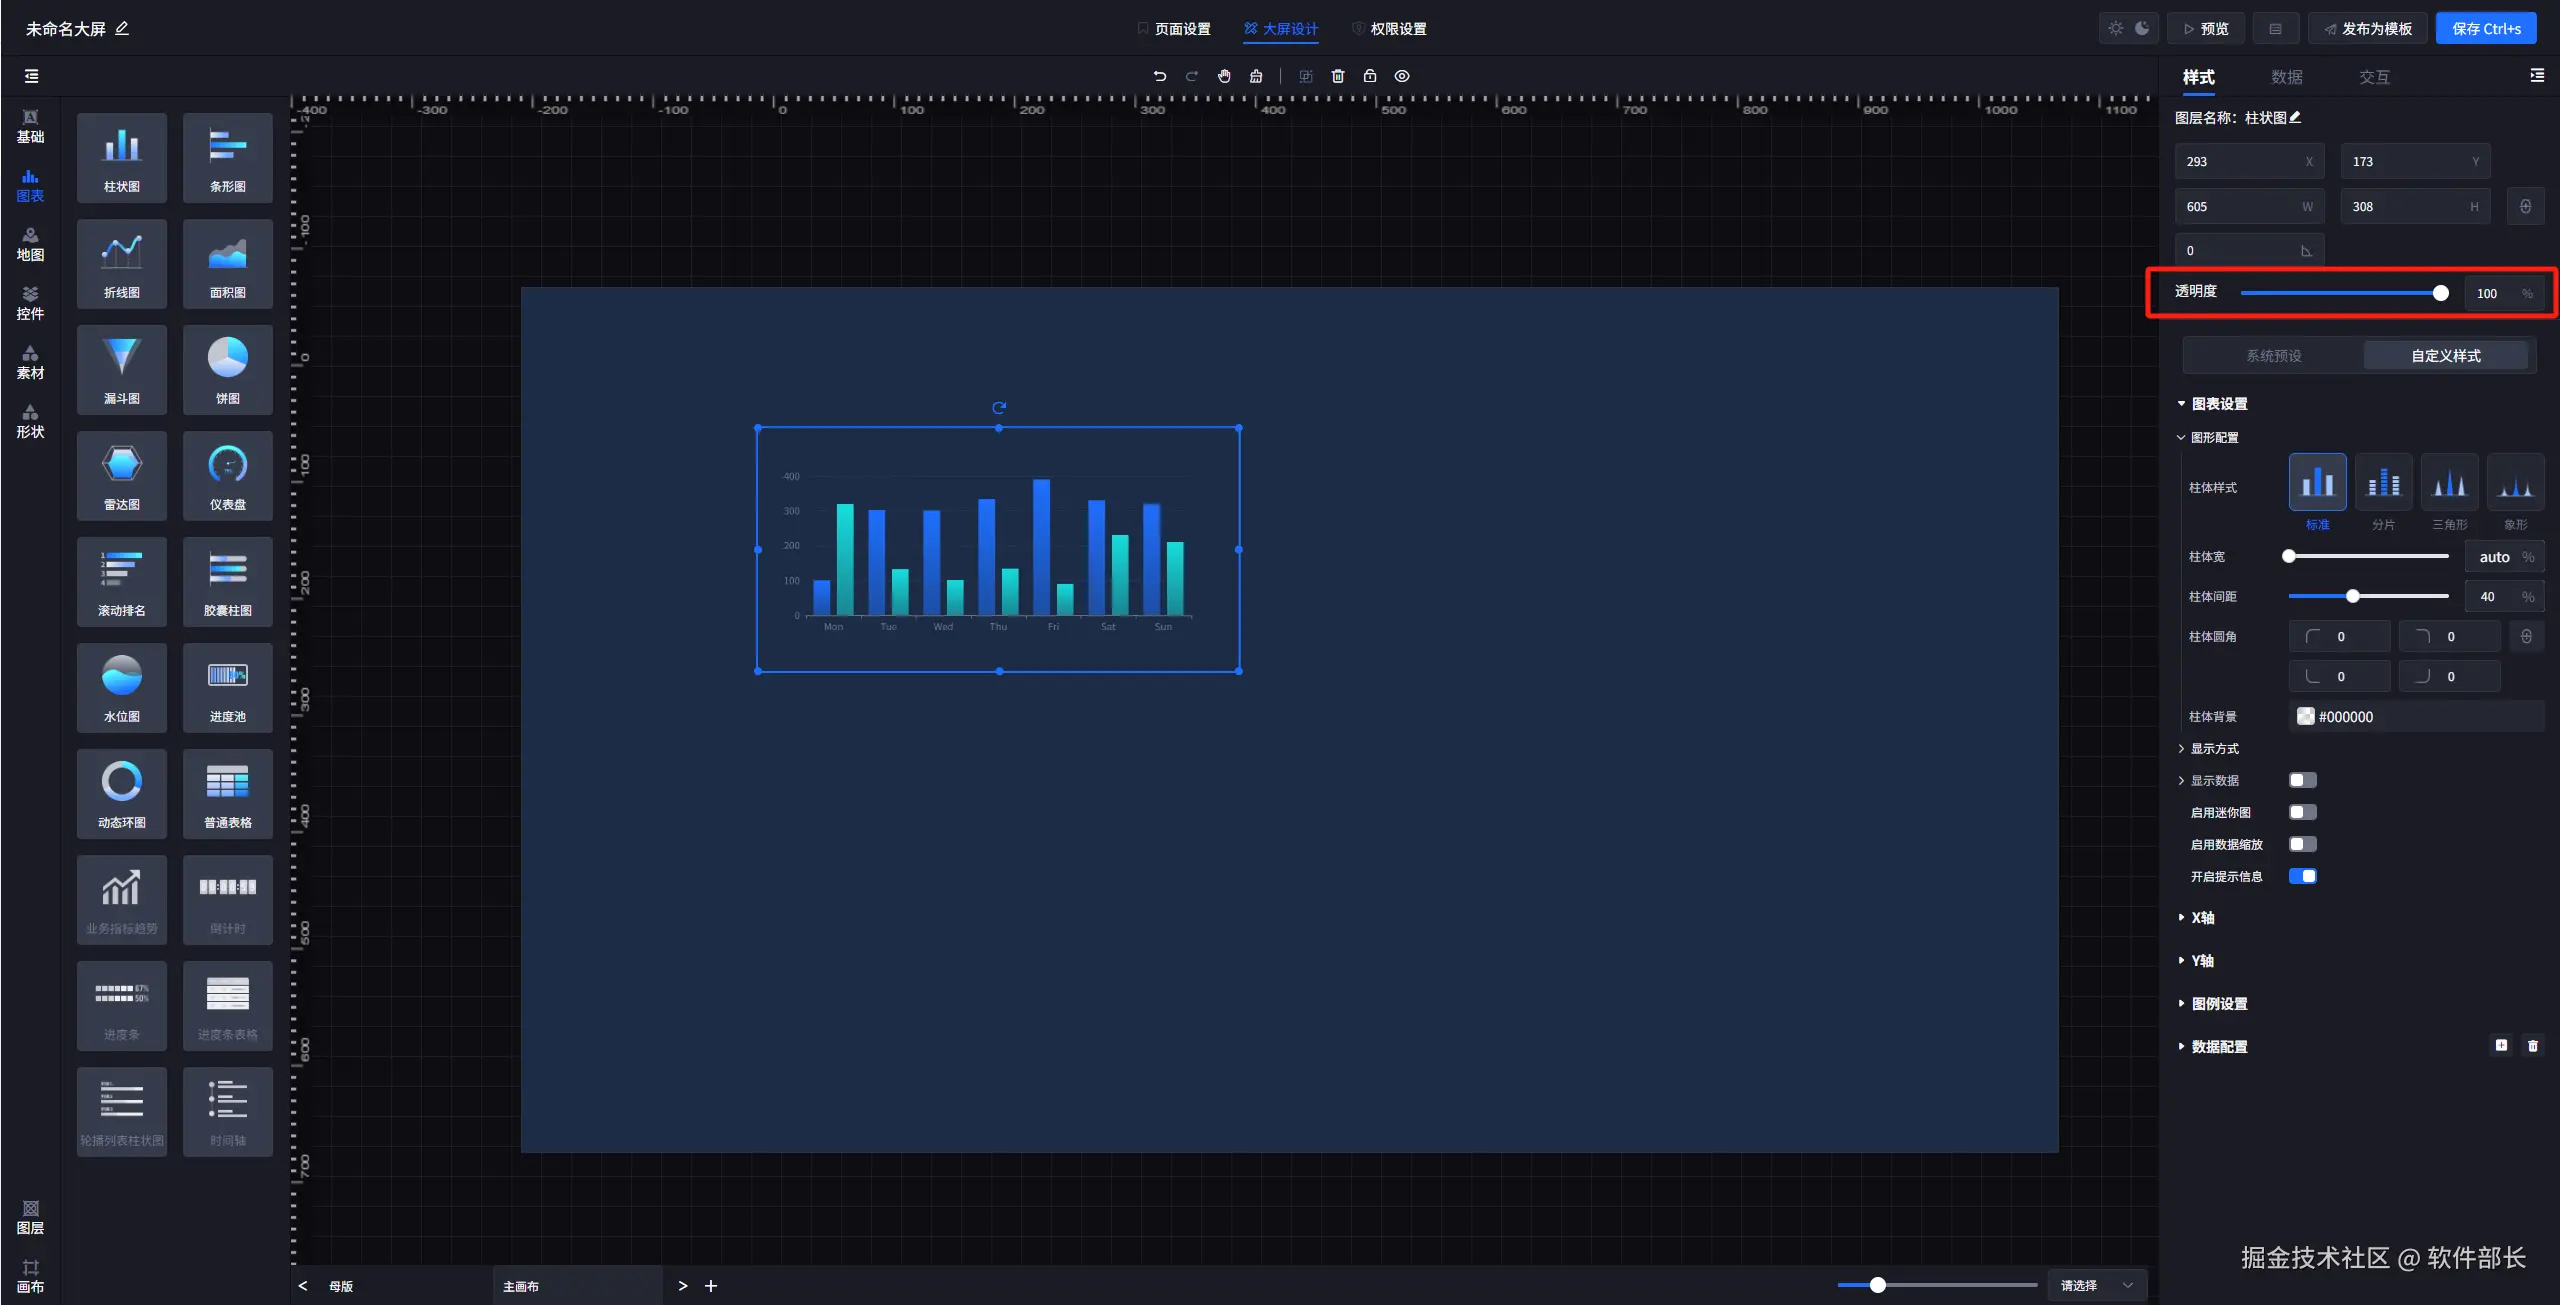
Task: Click the 发布为模板 button
Action: pos(2367,29)
